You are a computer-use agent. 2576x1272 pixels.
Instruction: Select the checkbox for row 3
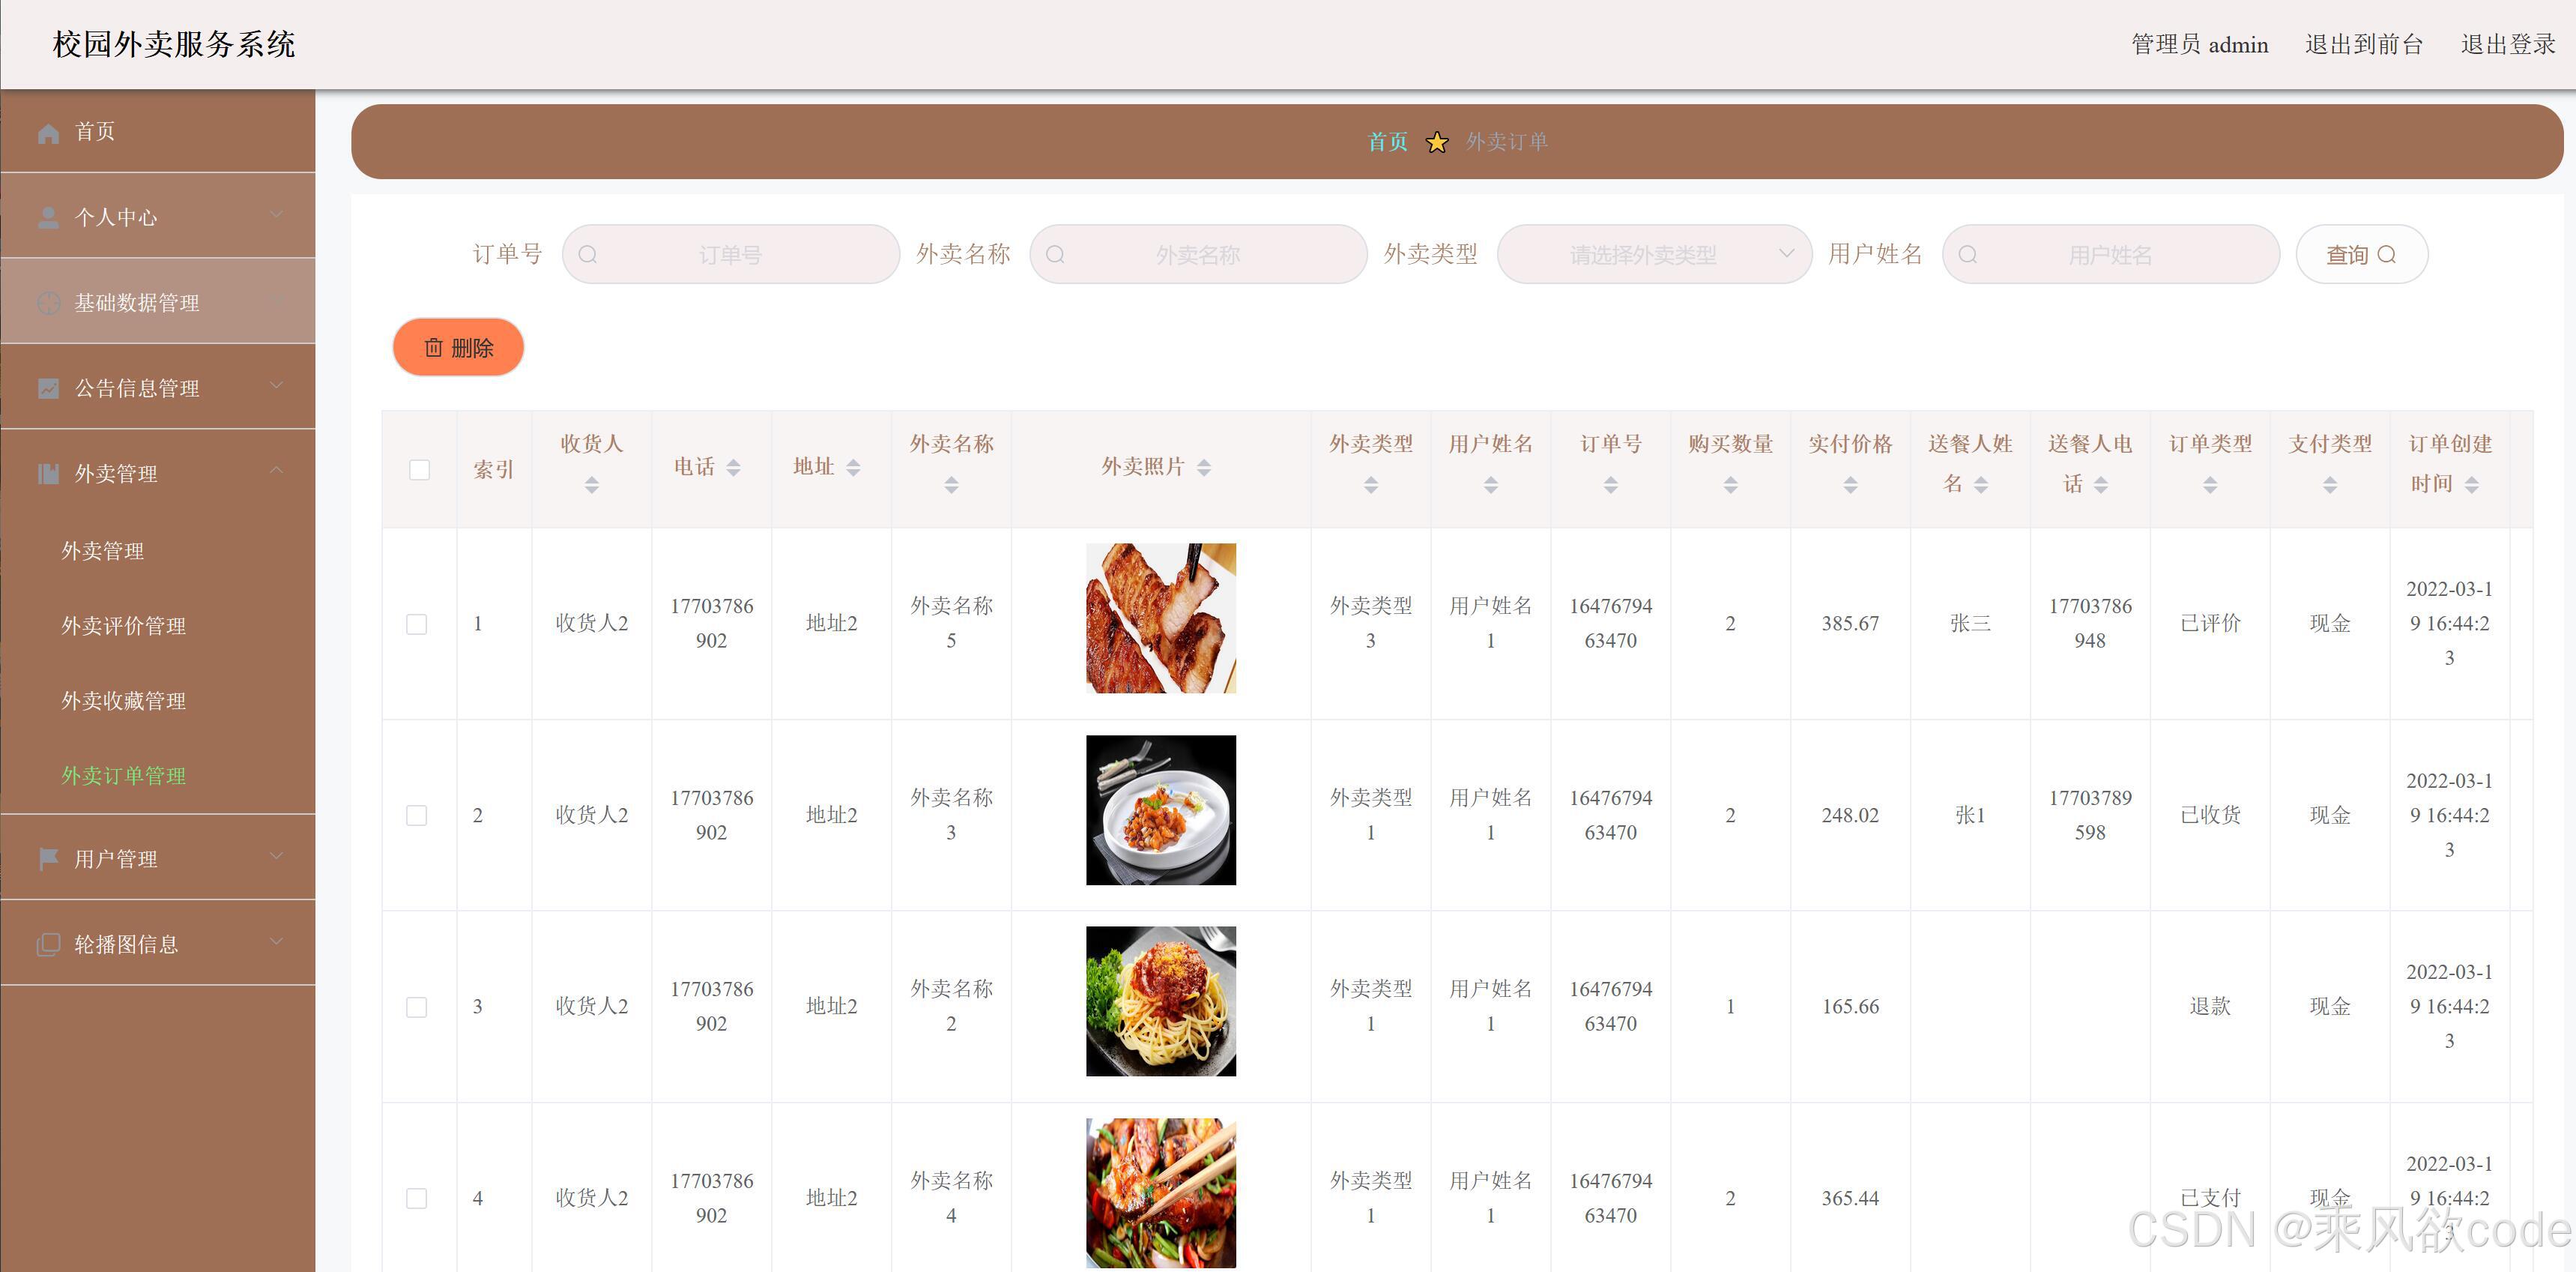[417, 1007]
